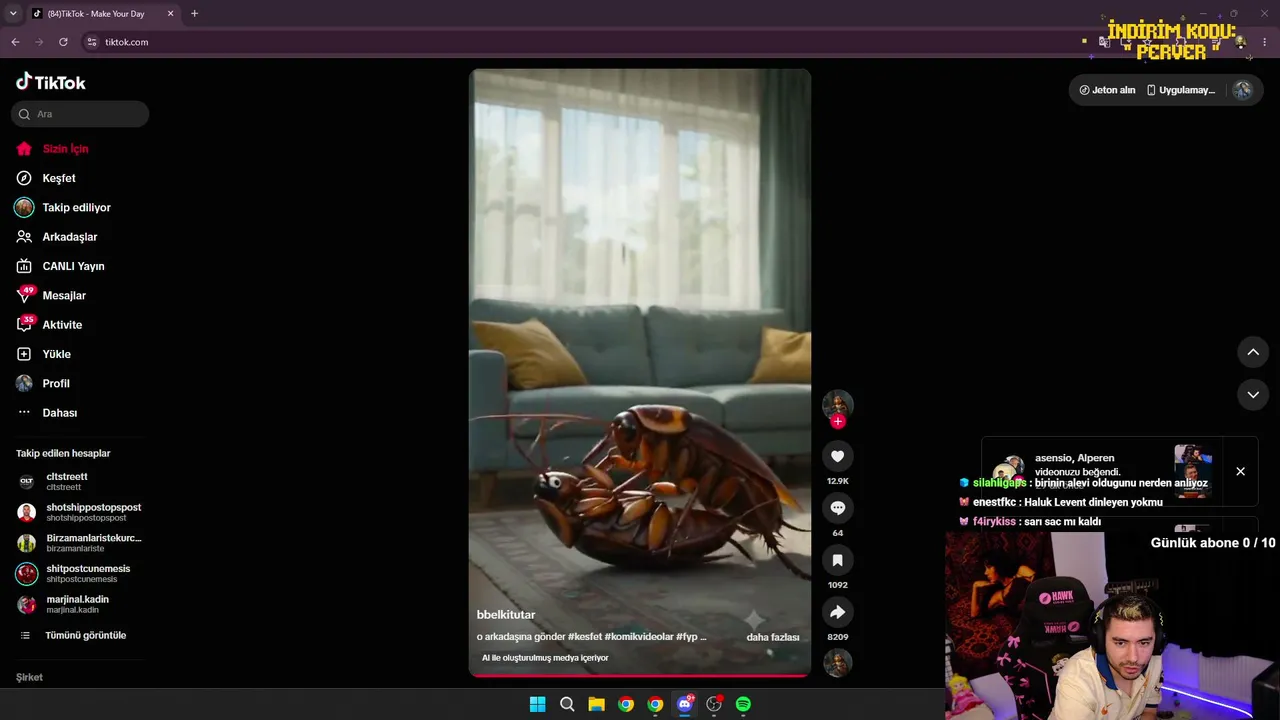The width and height of the screenshot is (1280, 720).
Task: Open File Explorer from taskbar
Action: [596, 704]
